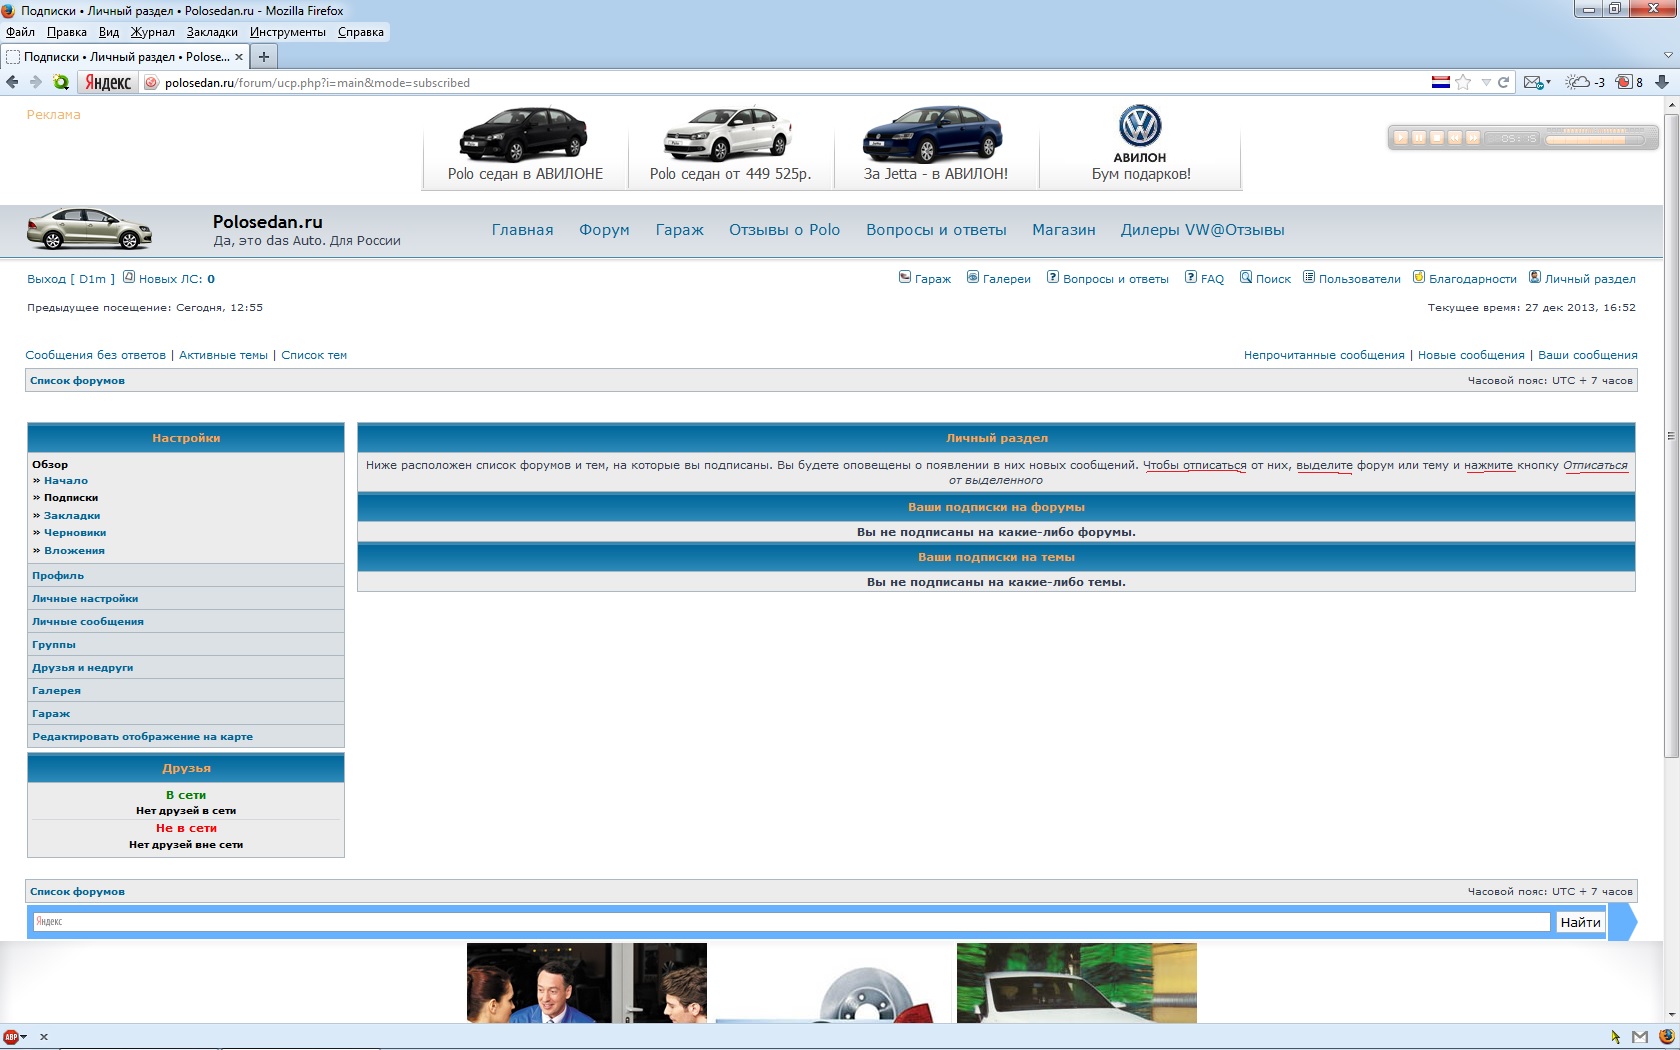Adjust the media player volume bar

tap(1593, 139)
